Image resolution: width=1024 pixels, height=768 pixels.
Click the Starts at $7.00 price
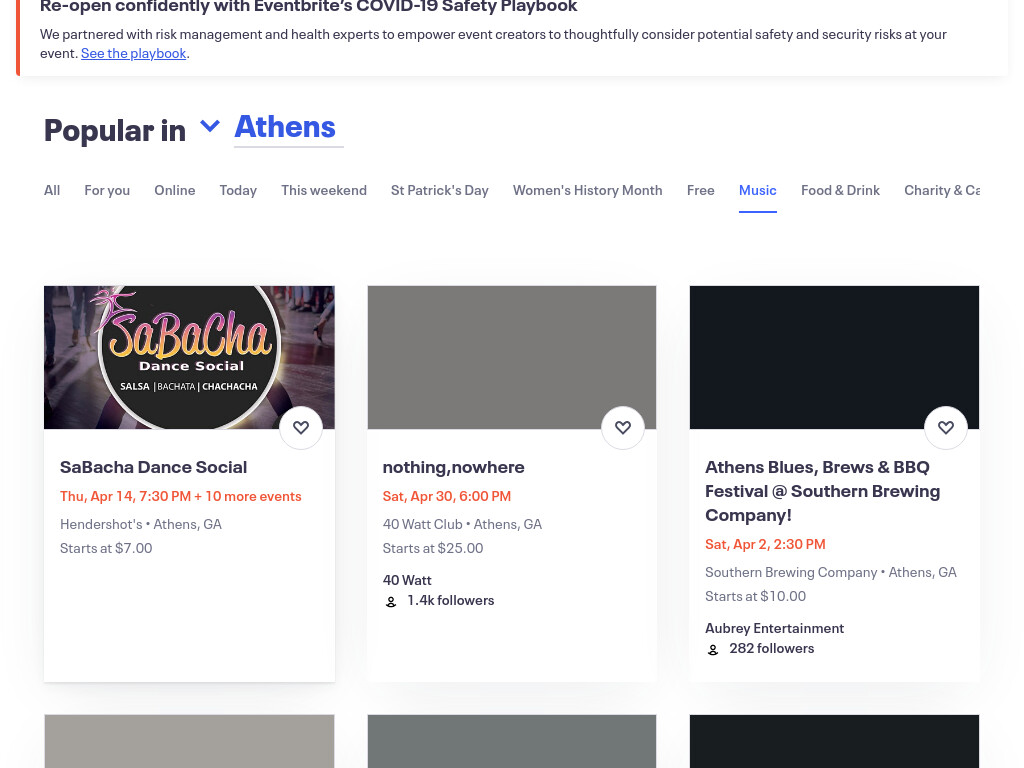coord(106,549)
